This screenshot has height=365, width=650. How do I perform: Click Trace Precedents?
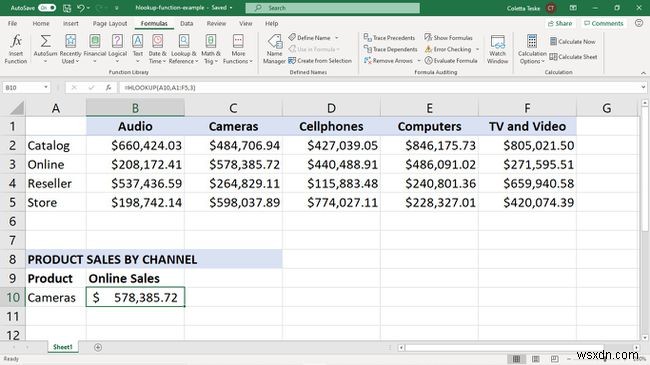tap(389, 38)
